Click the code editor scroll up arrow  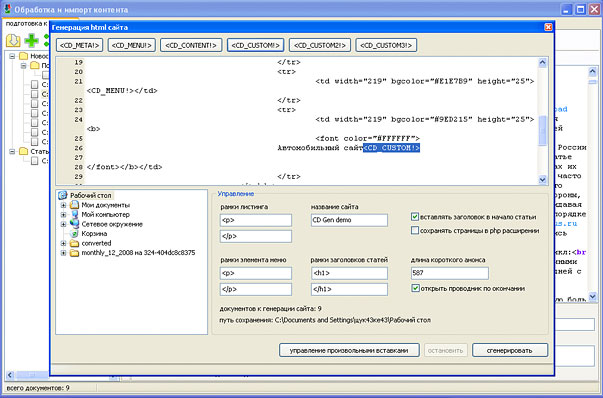coord(542,62)
